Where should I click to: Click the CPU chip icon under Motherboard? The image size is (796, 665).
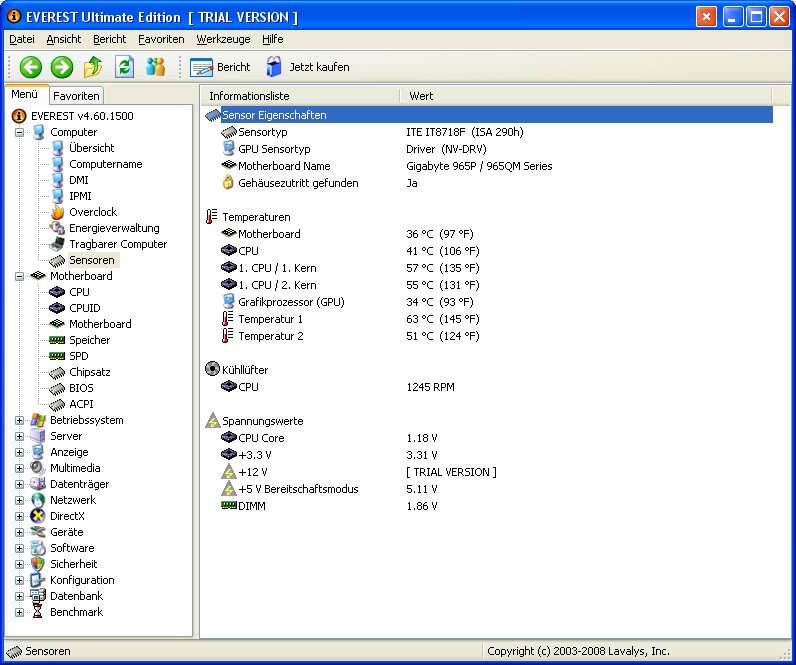(57, 292)
